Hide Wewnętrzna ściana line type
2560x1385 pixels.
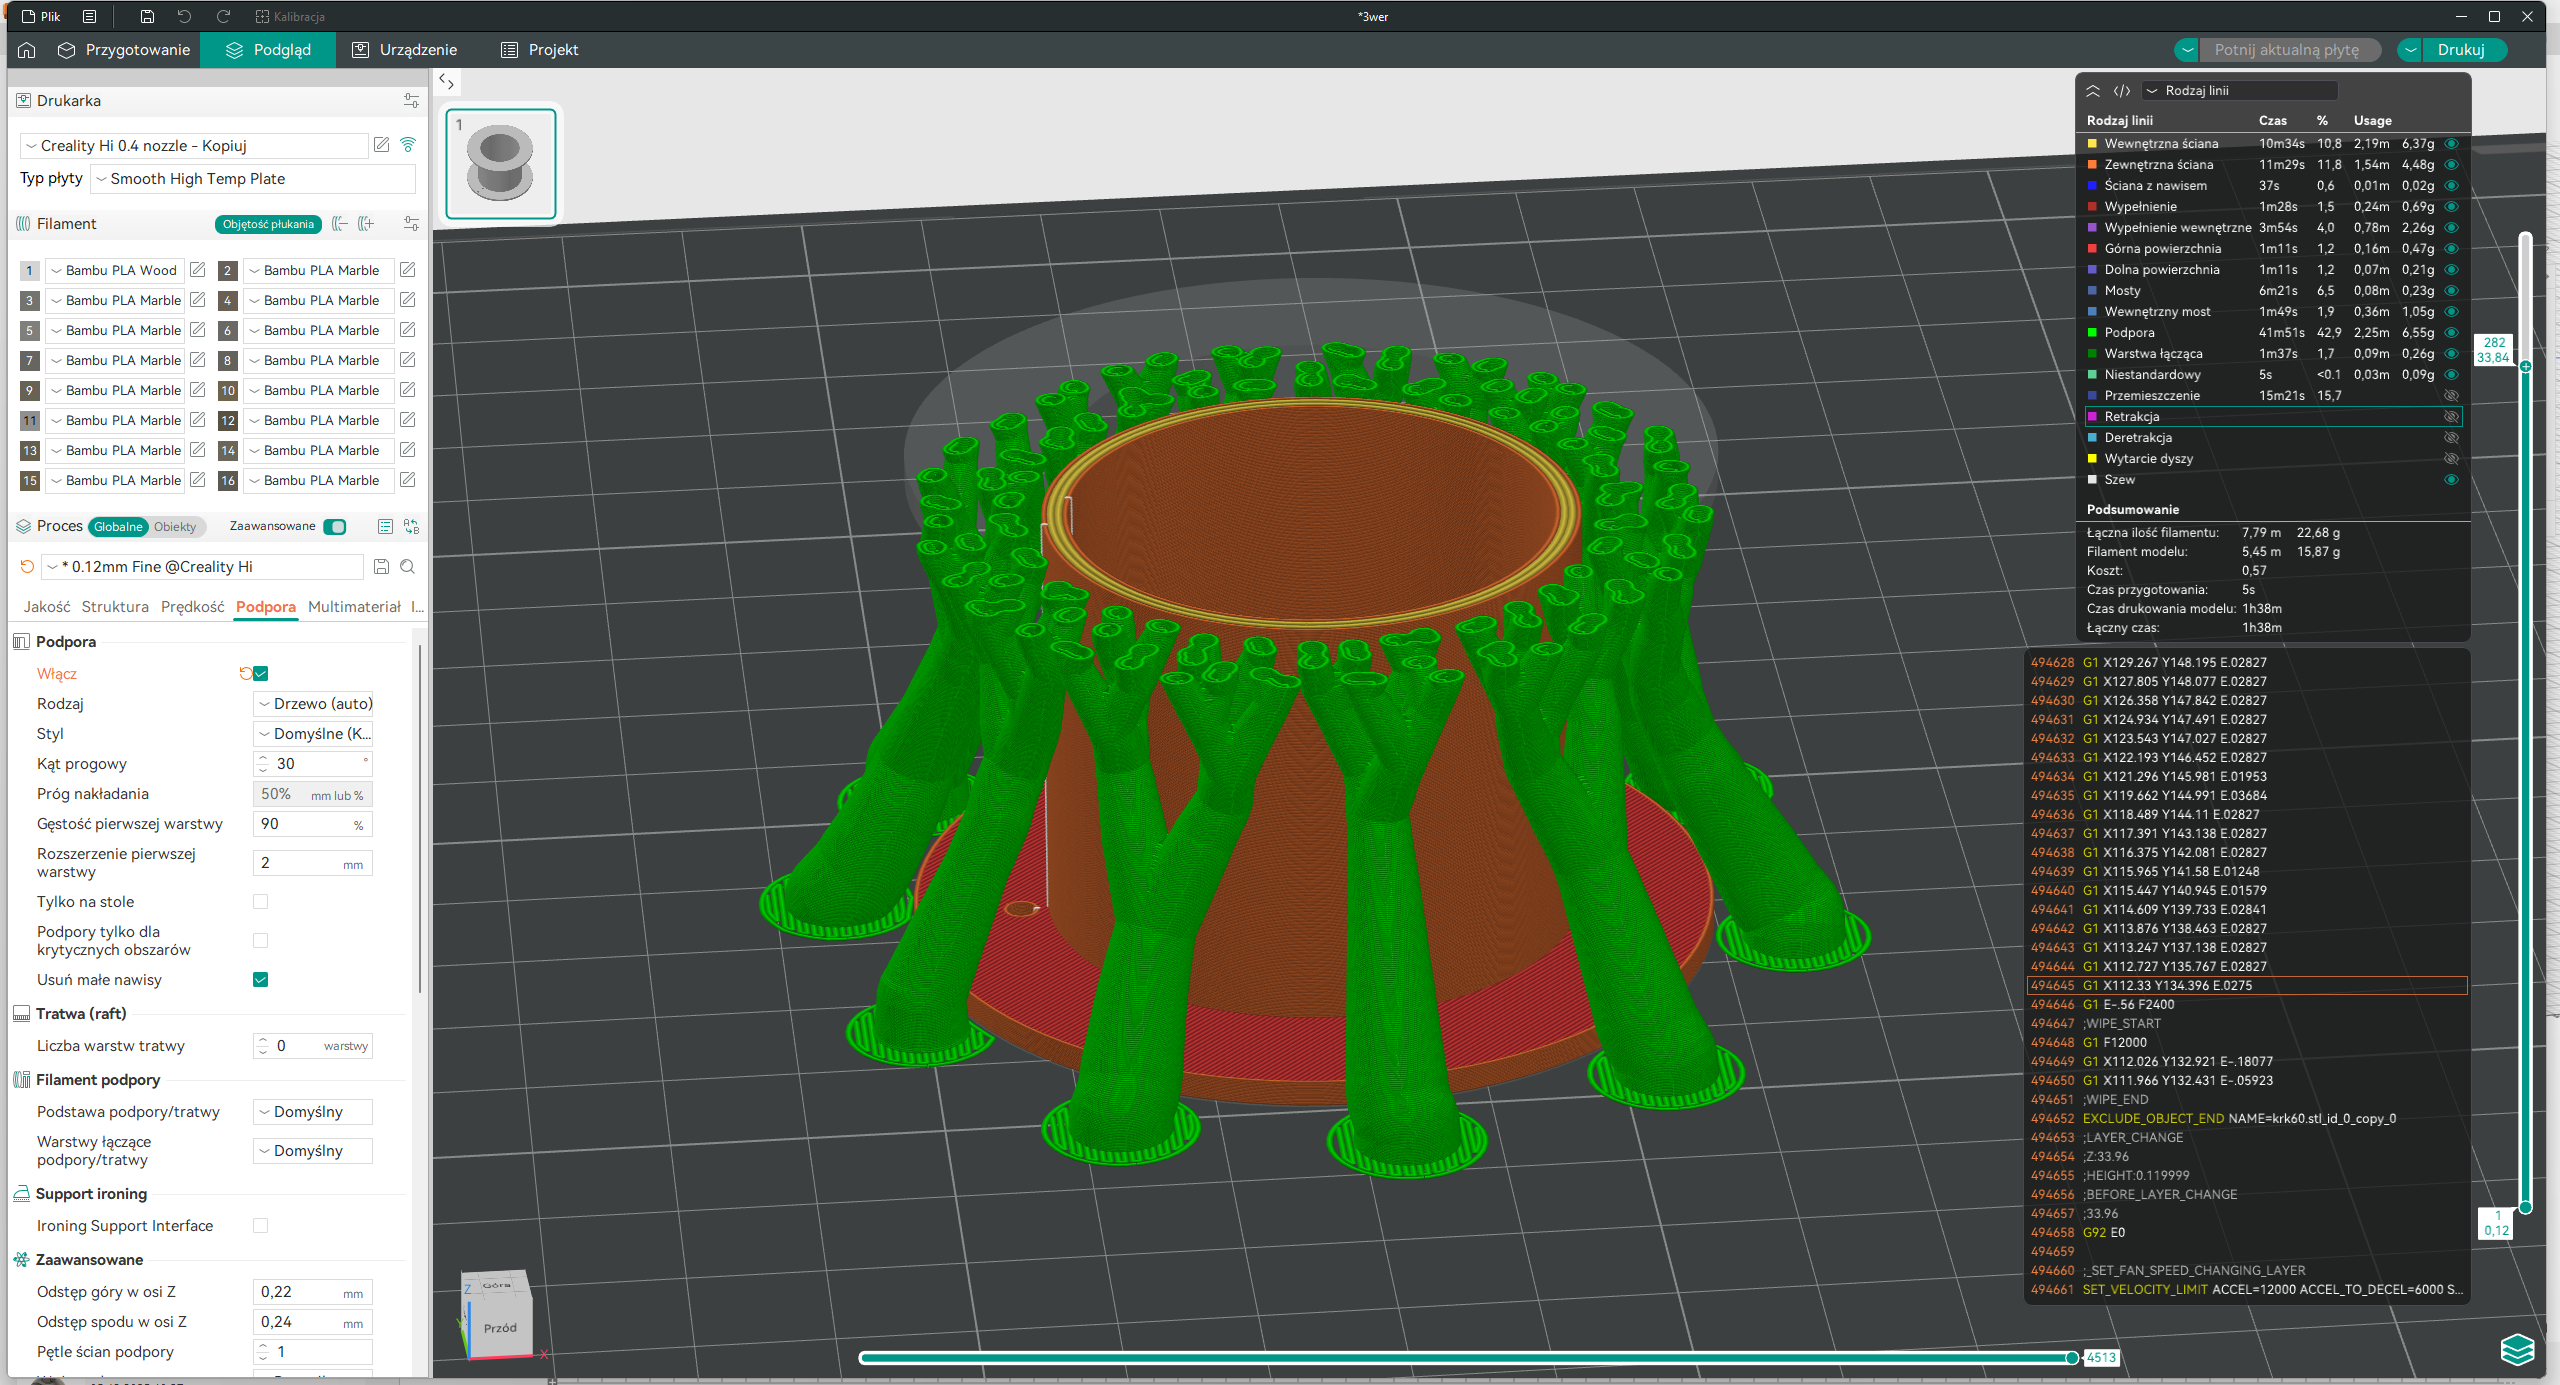(2451, 144)
